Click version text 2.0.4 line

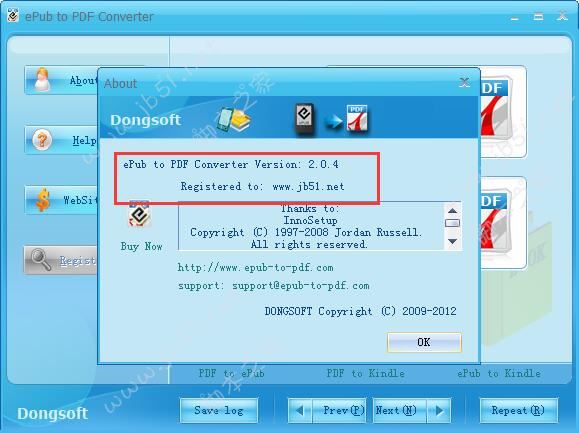click(x=231, y=164)
